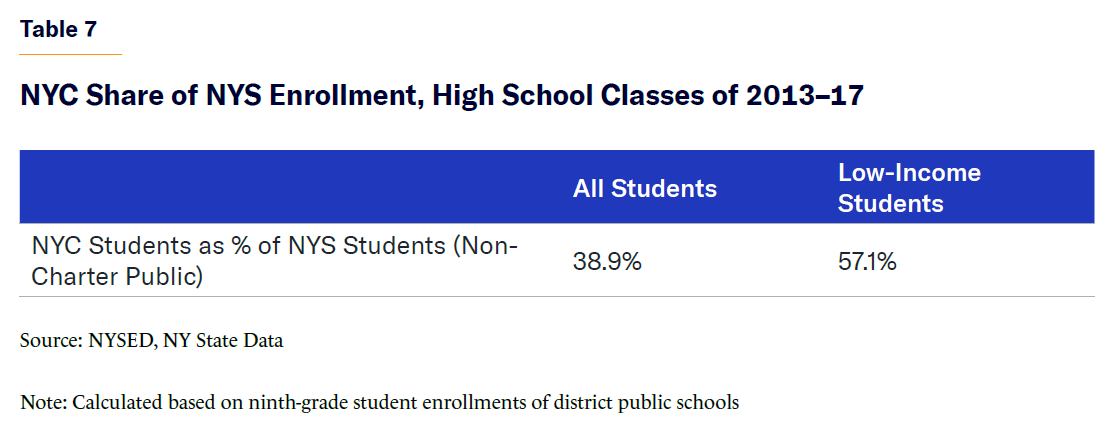Click the word "Note:" at the bottom
Screen dimensions: 1113x436
42,403
